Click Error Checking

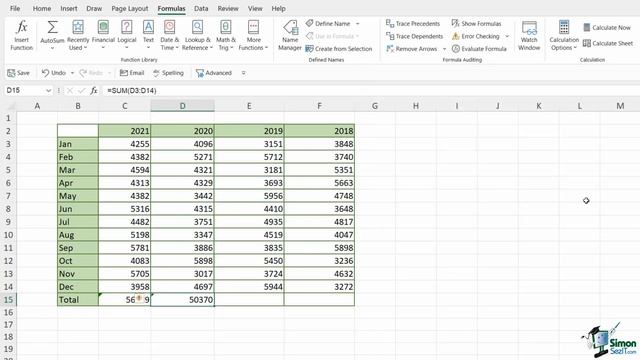click(x=476, y=36)
